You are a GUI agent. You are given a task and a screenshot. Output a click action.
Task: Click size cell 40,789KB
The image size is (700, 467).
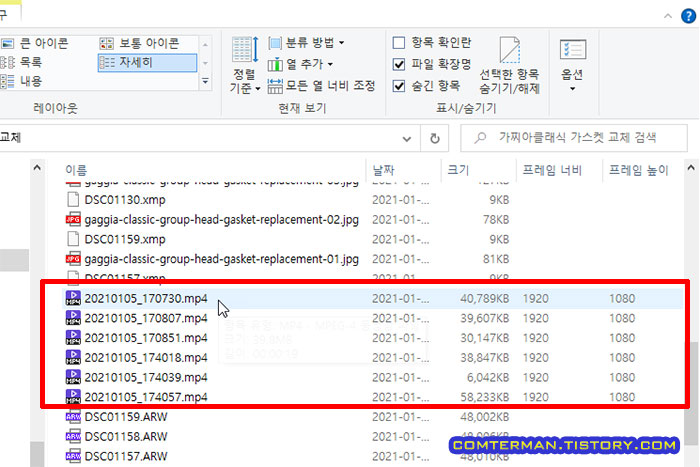484,298
